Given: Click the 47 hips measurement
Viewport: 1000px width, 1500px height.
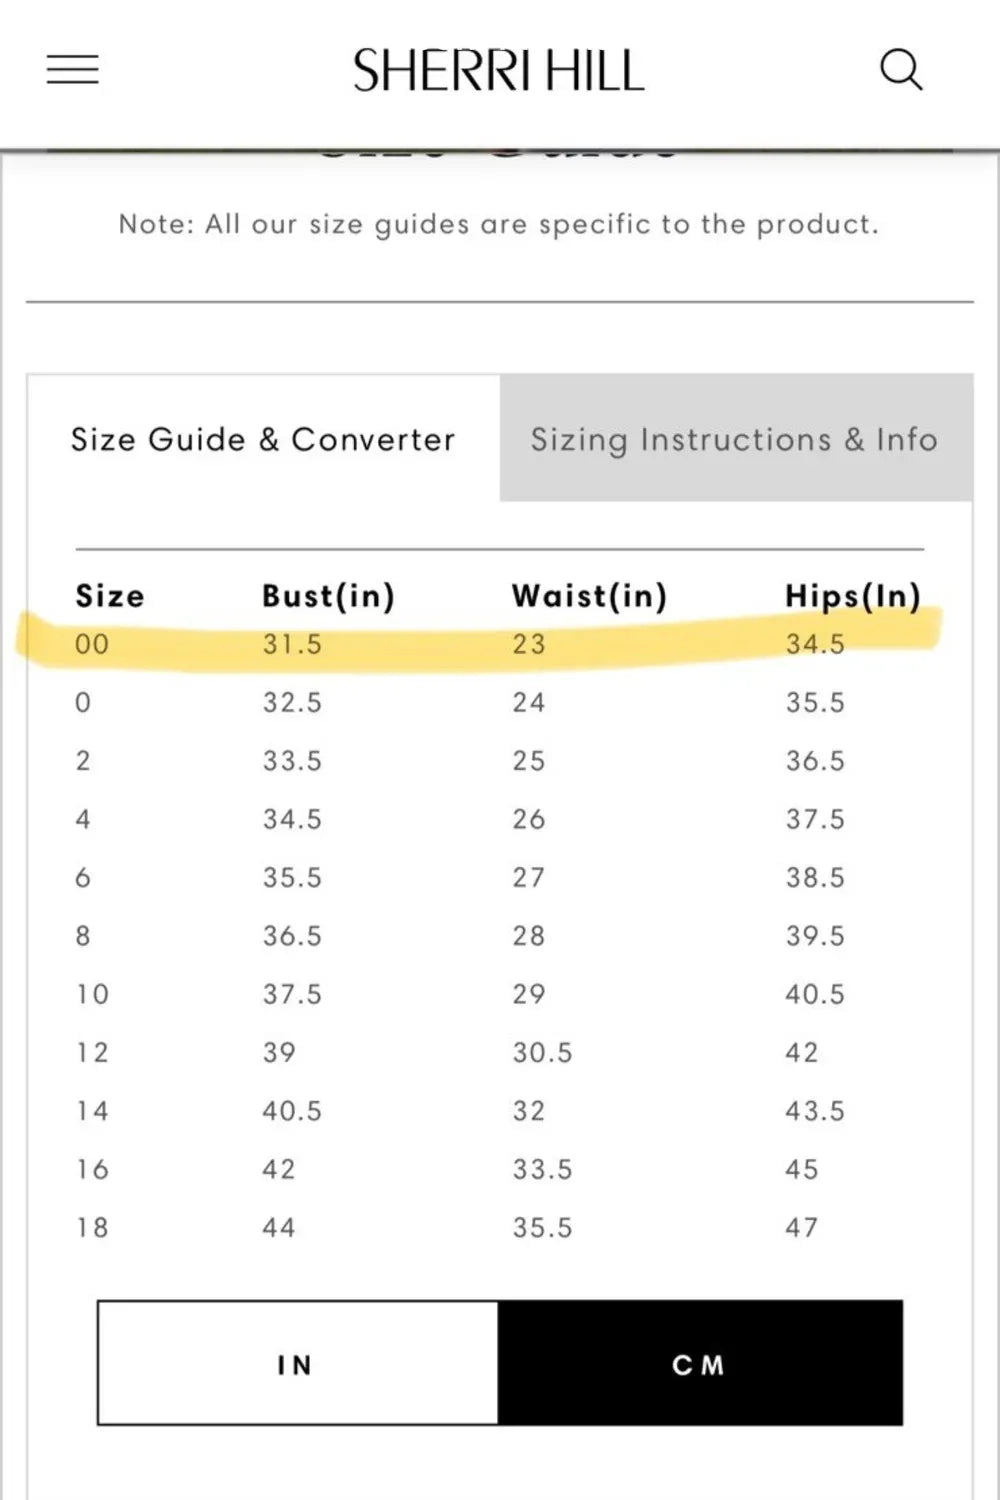Looking at the screenshot, I should [801, 1227].
